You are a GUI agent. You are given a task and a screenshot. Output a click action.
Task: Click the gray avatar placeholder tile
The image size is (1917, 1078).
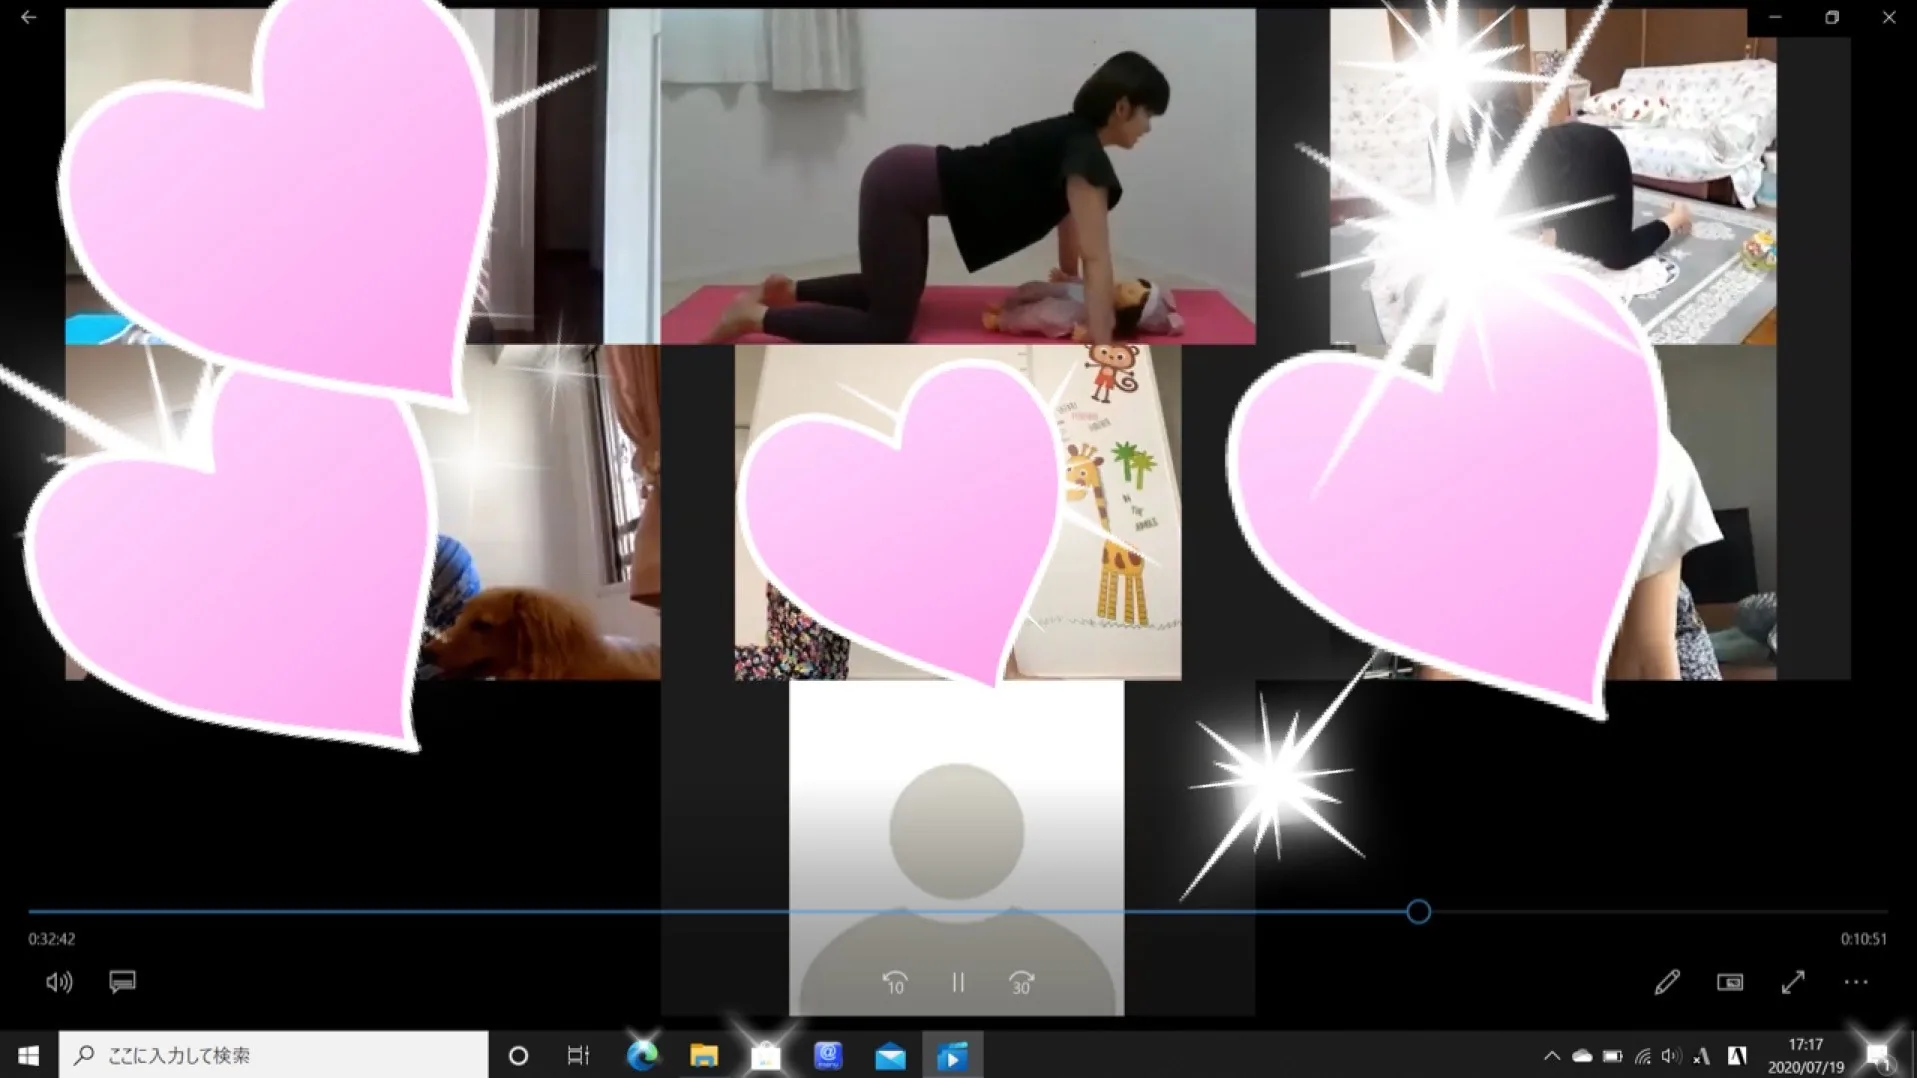[956, 848]
